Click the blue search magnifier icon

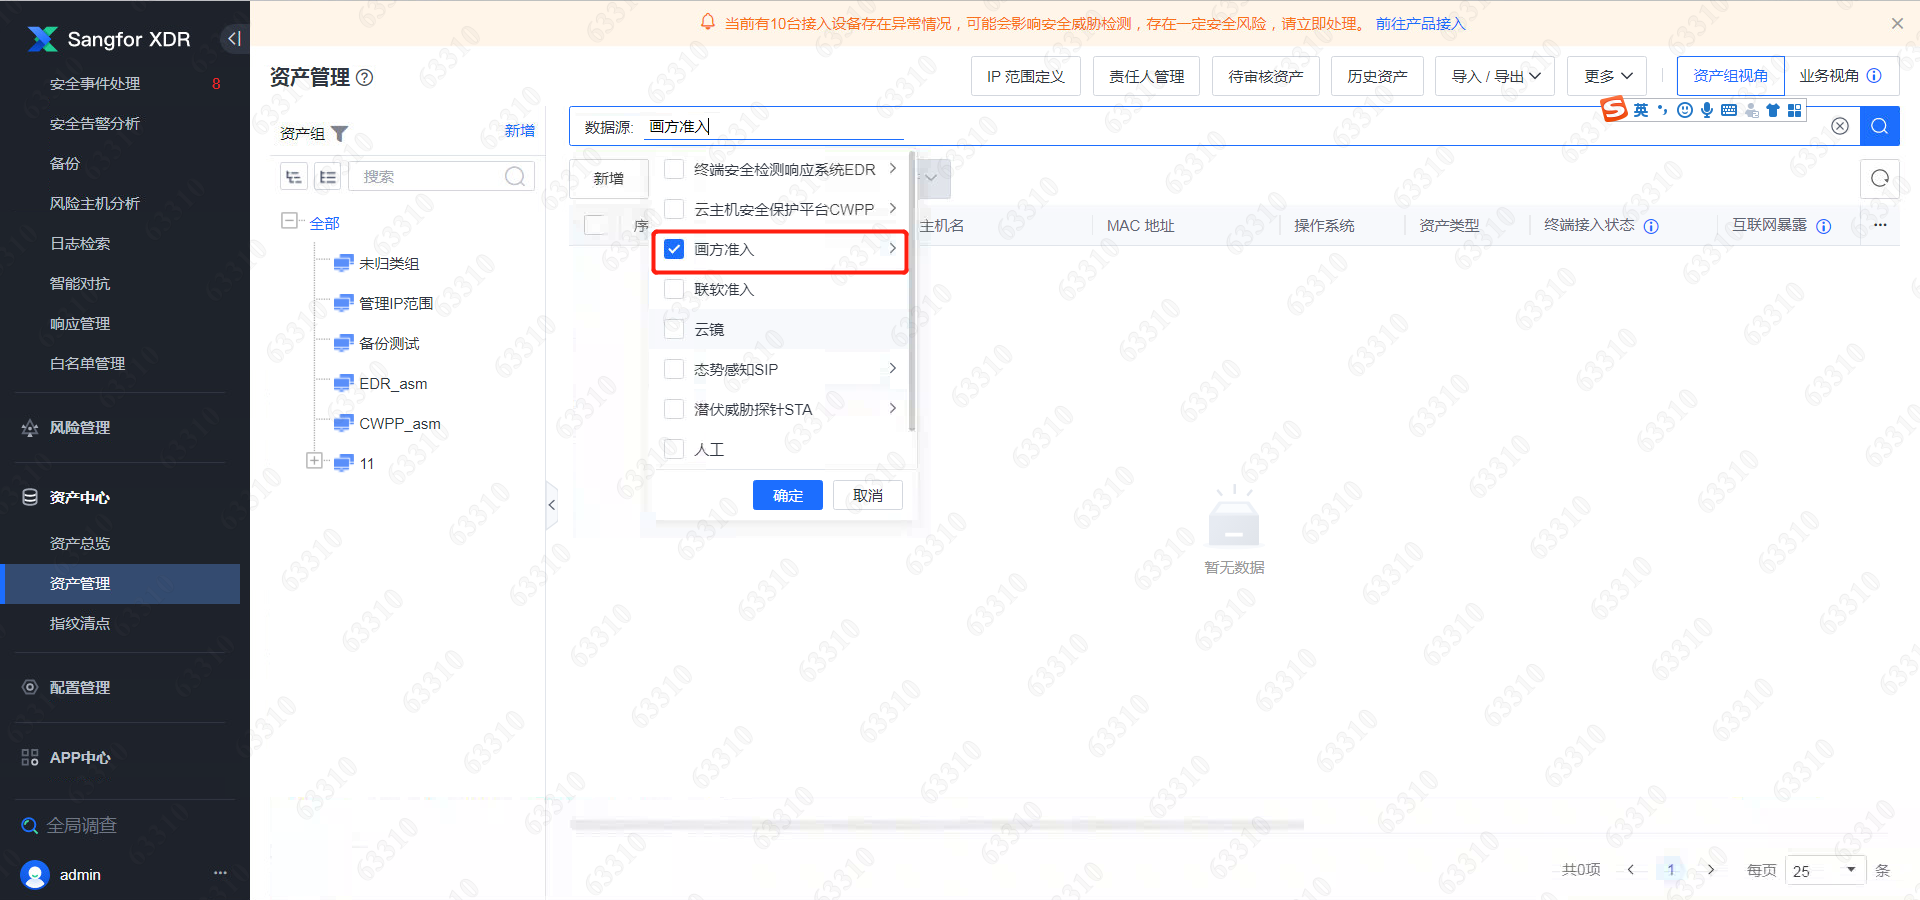[x=1879, y=126]
